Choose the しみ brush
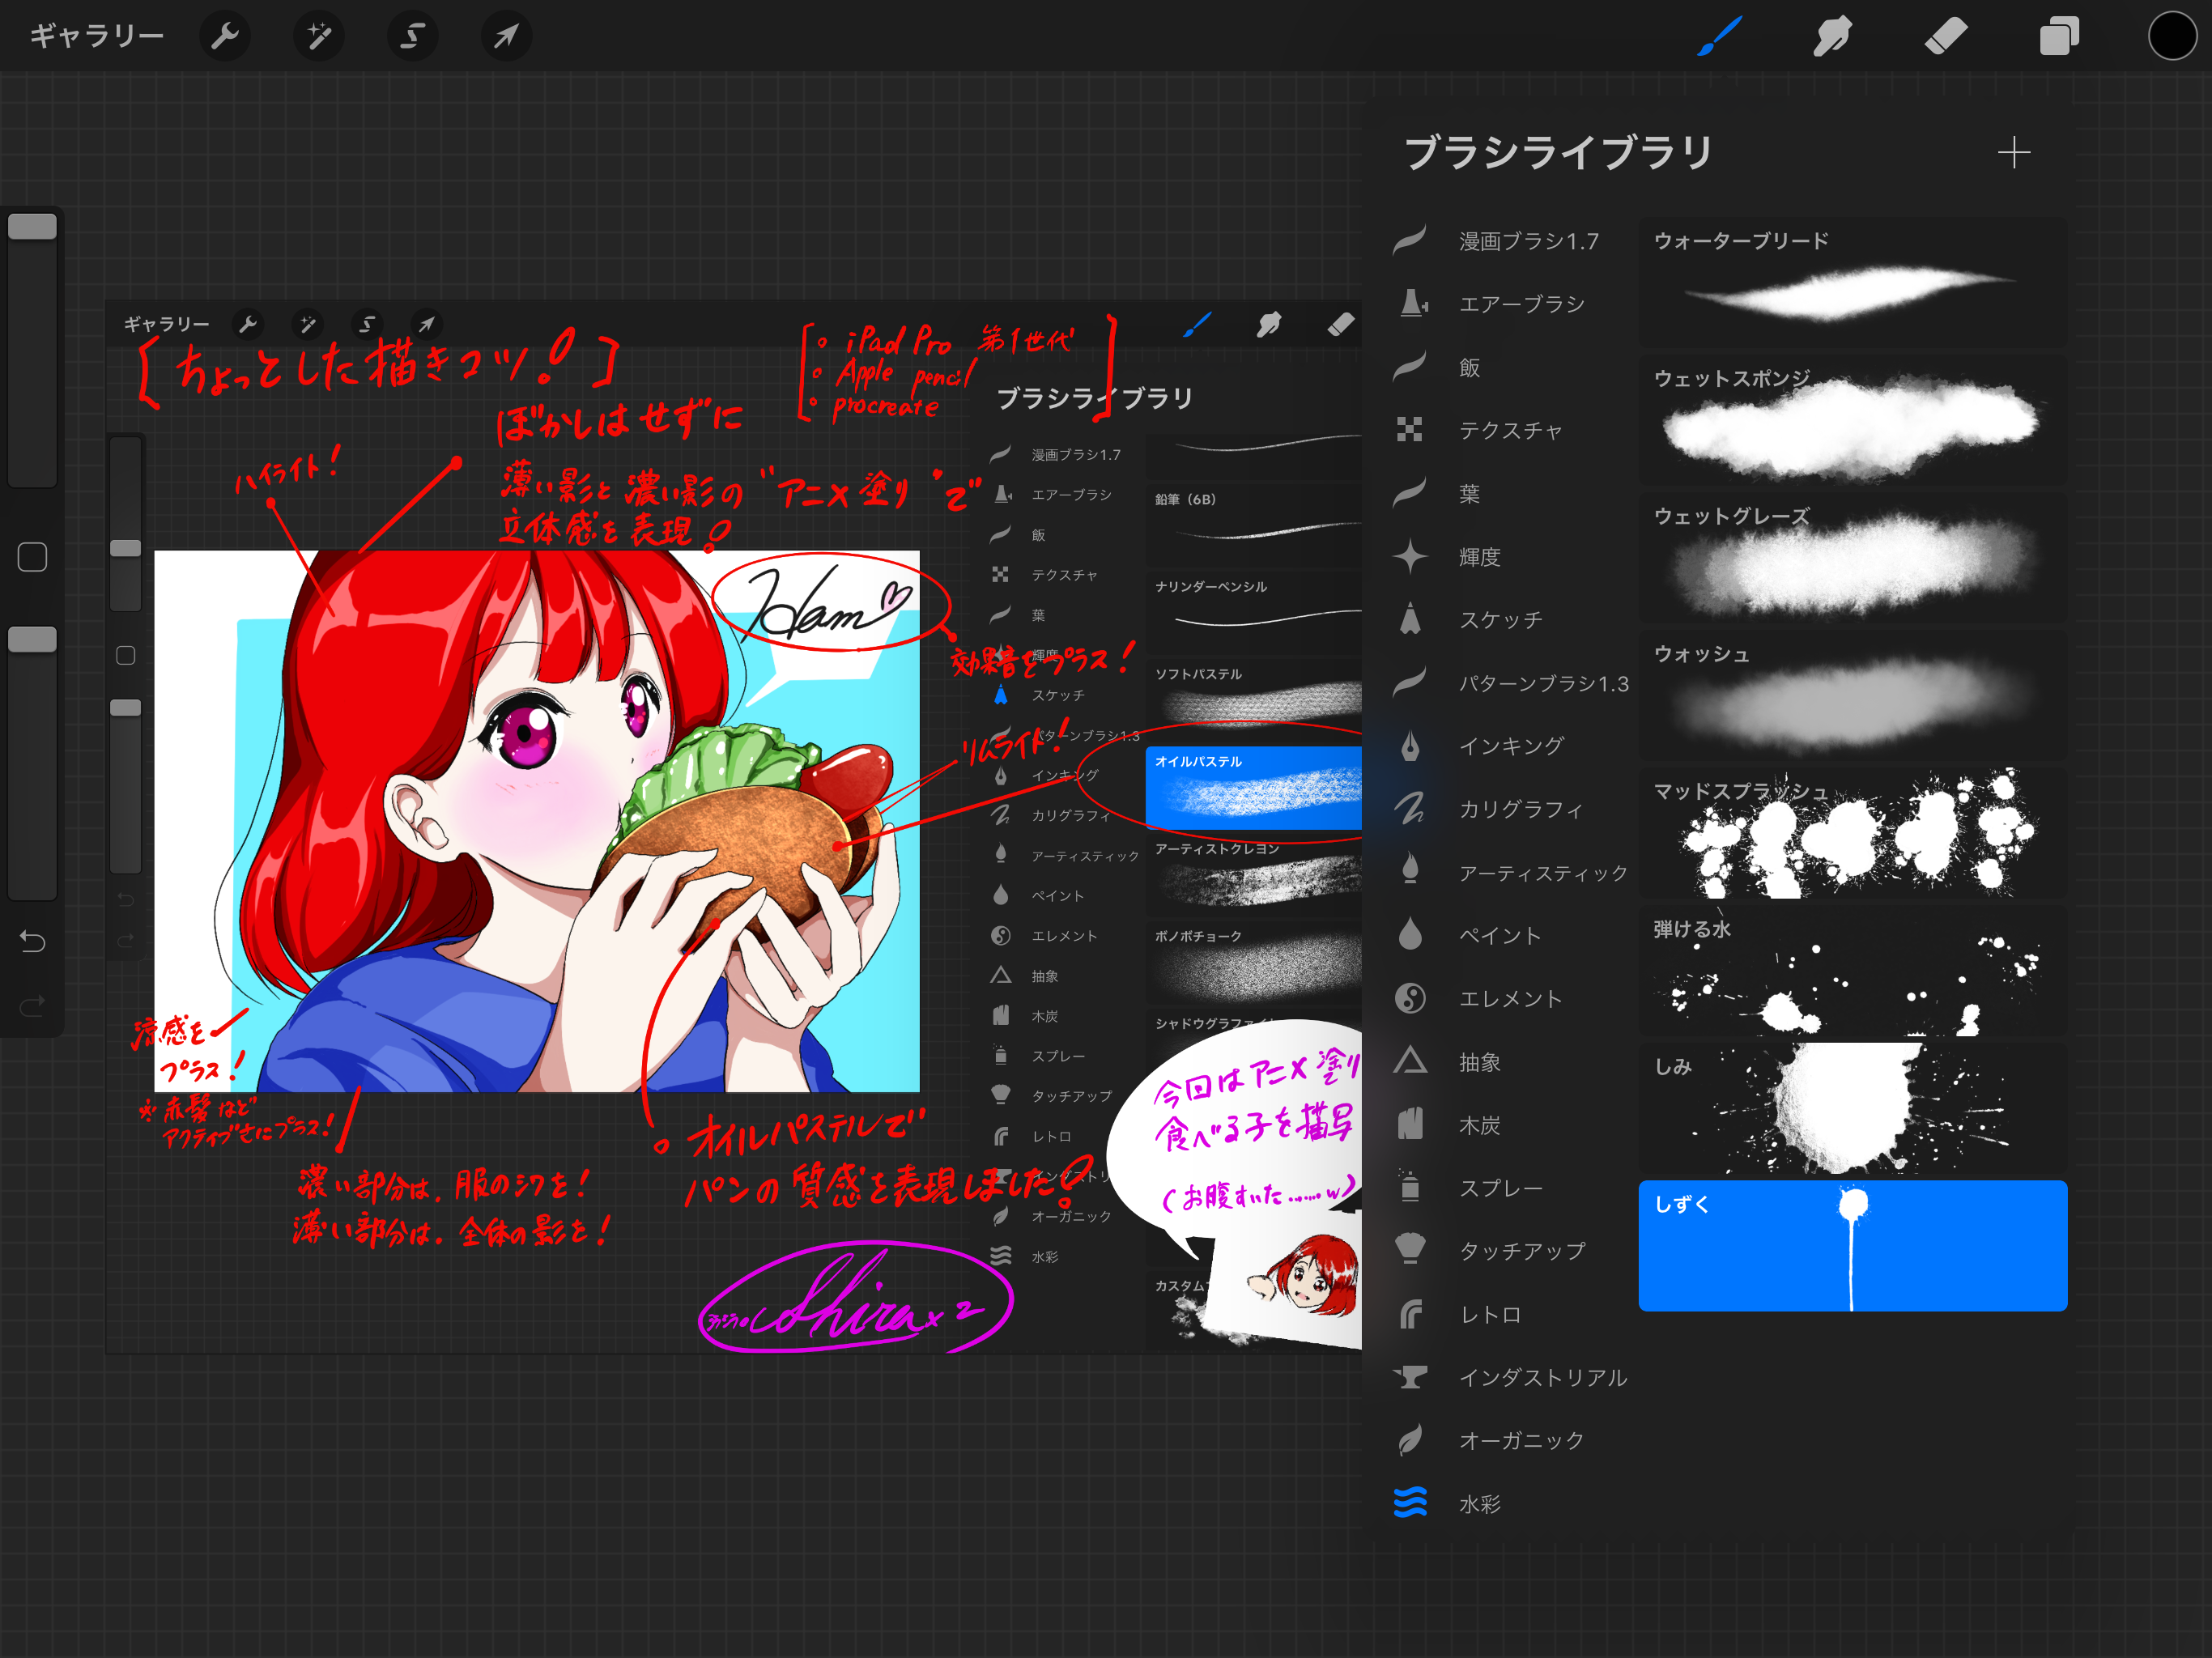Viewport: 2212px width, 1658px height. (x=1852, y=1107)
